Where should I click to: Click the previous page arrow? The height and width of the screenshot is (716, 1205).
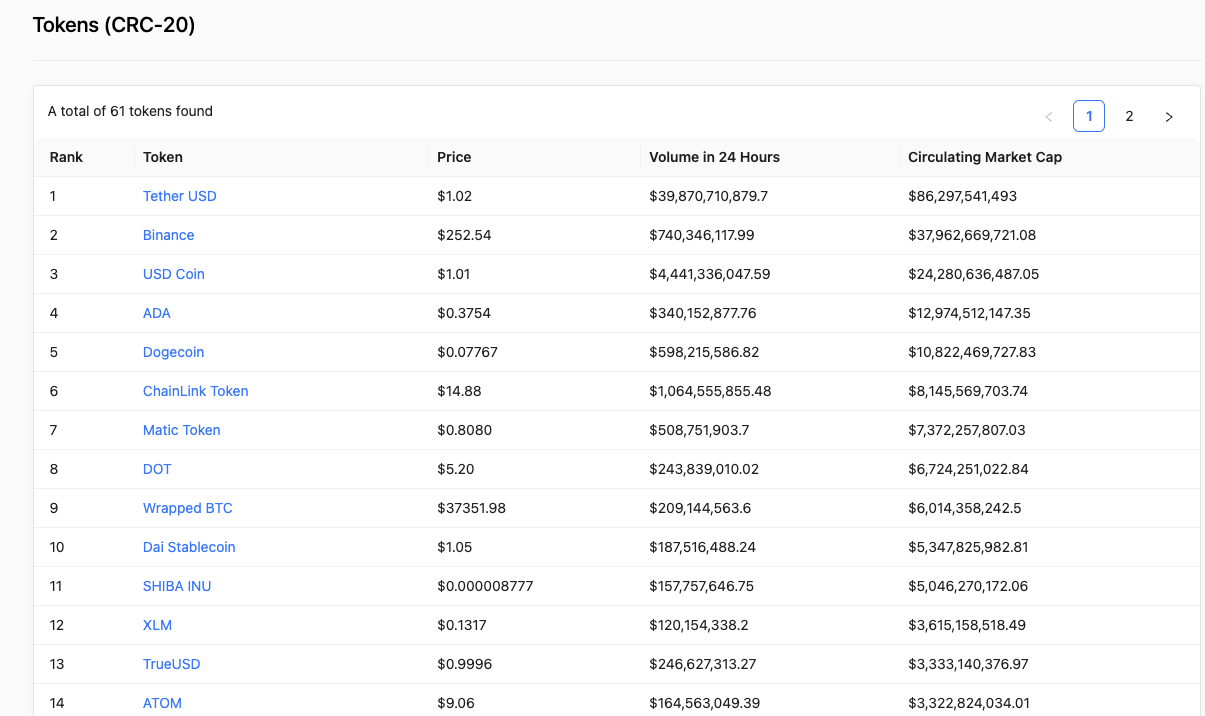(1049, 116)
